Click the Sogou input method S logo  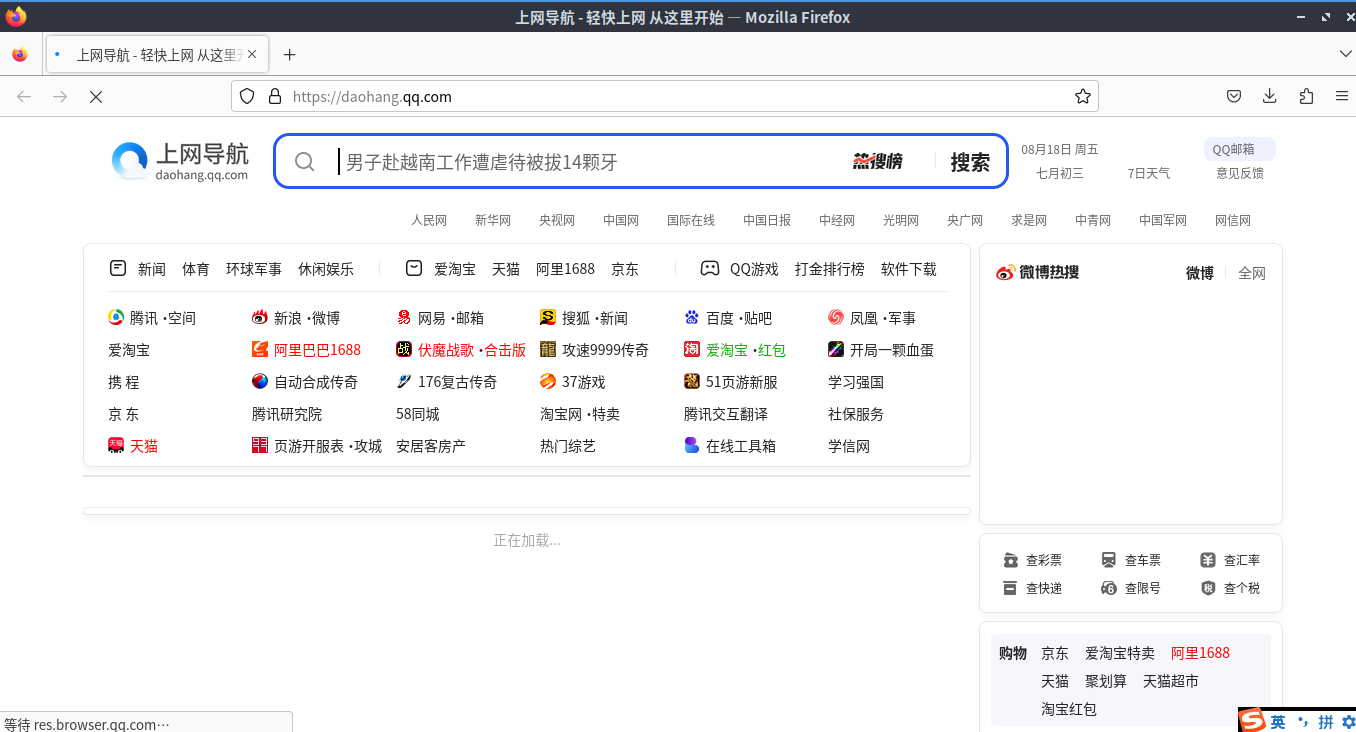pyautogui.click(x=1253, y=720)
